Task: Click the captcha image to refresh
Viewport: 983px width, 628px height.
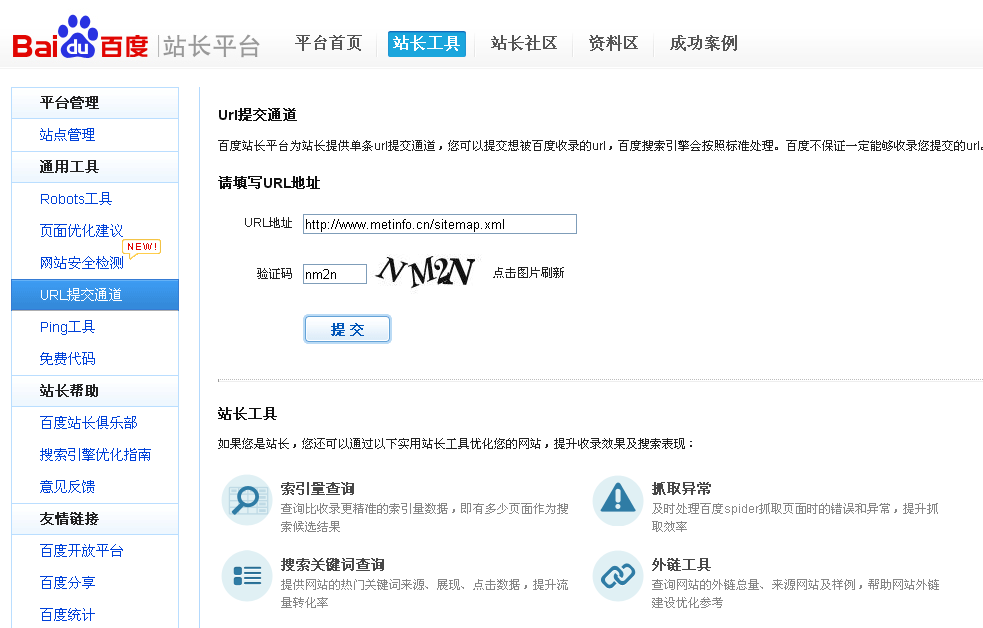Action: pyautogui.click(x=425, y=272)
